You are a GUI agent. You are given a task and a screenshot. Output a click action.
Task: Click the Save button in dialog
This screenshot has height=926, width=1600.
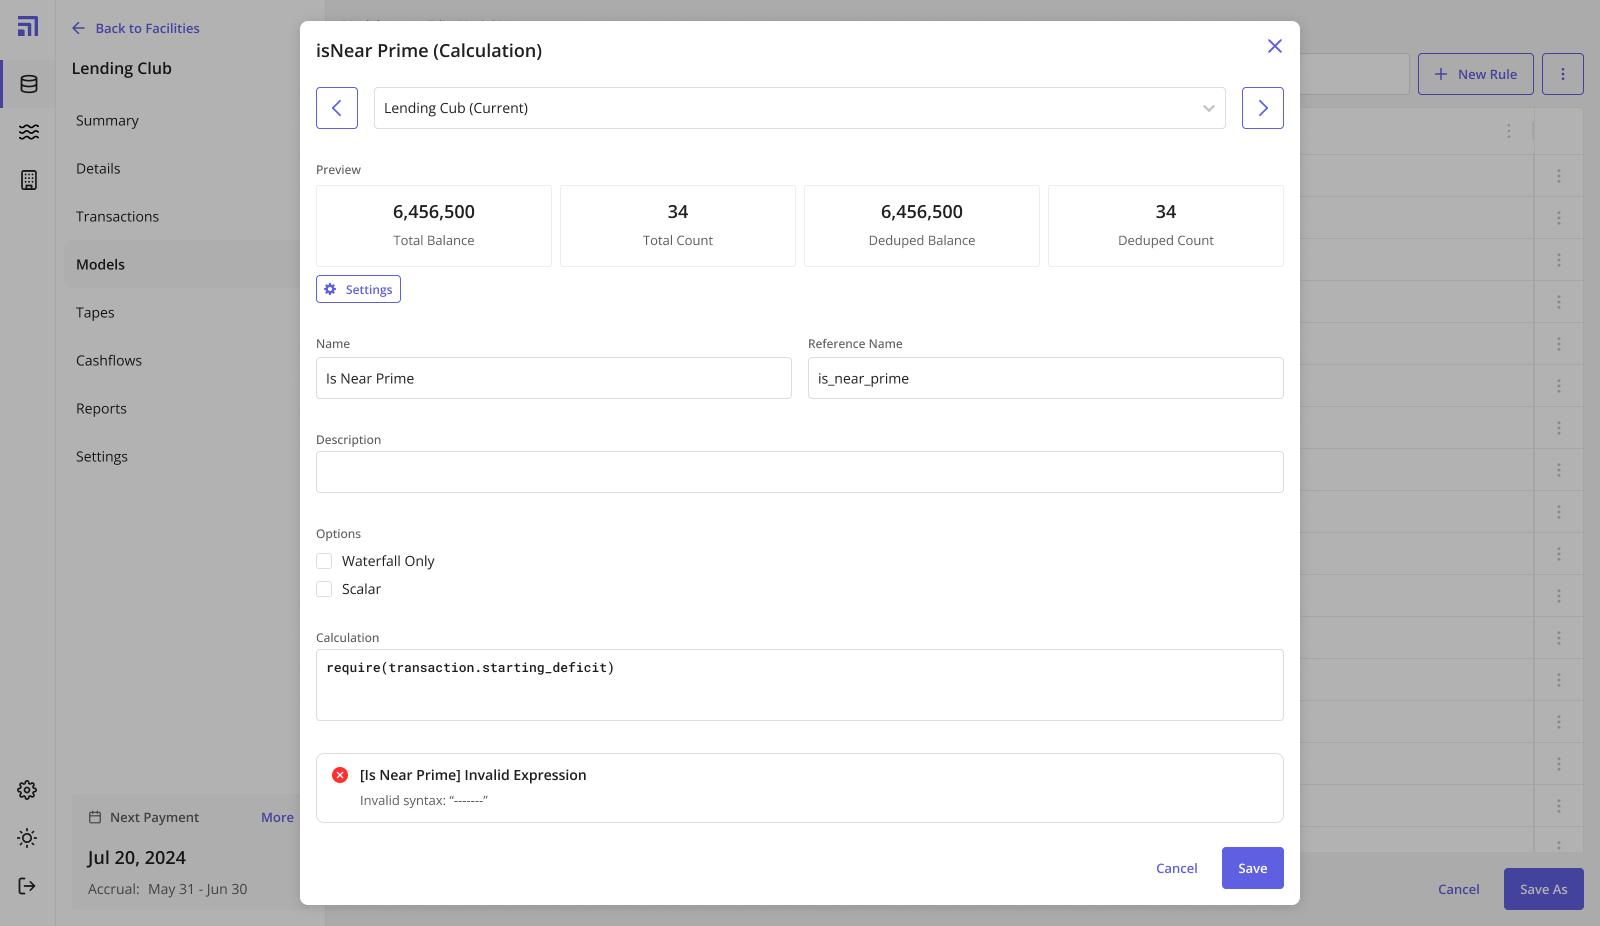(x=1252, y=868)
